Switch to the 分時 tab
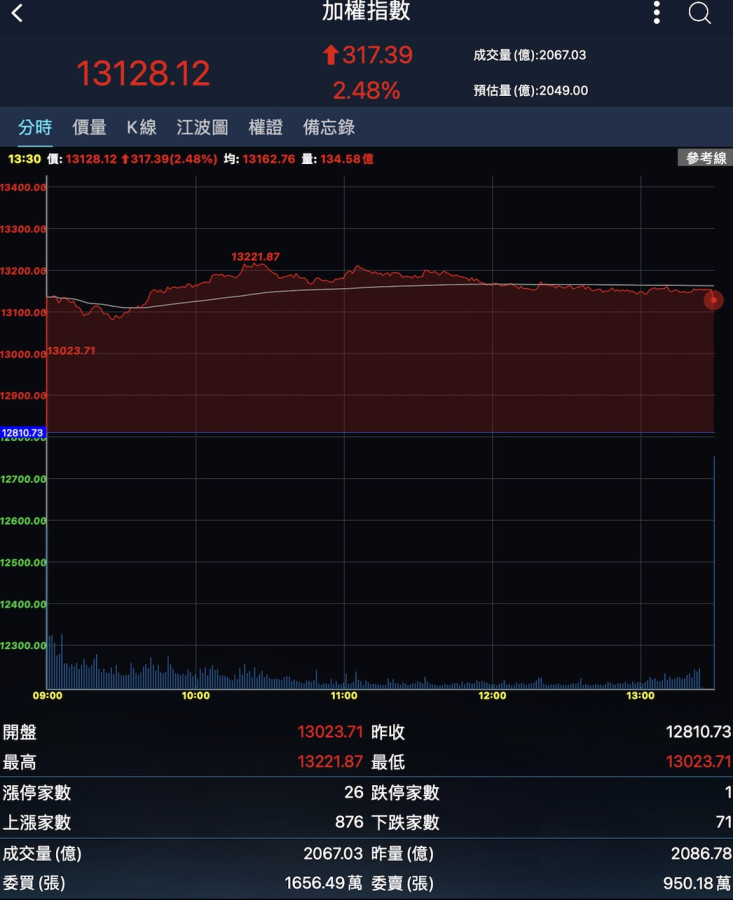This screenshot has height=900, width=733. 35,127
